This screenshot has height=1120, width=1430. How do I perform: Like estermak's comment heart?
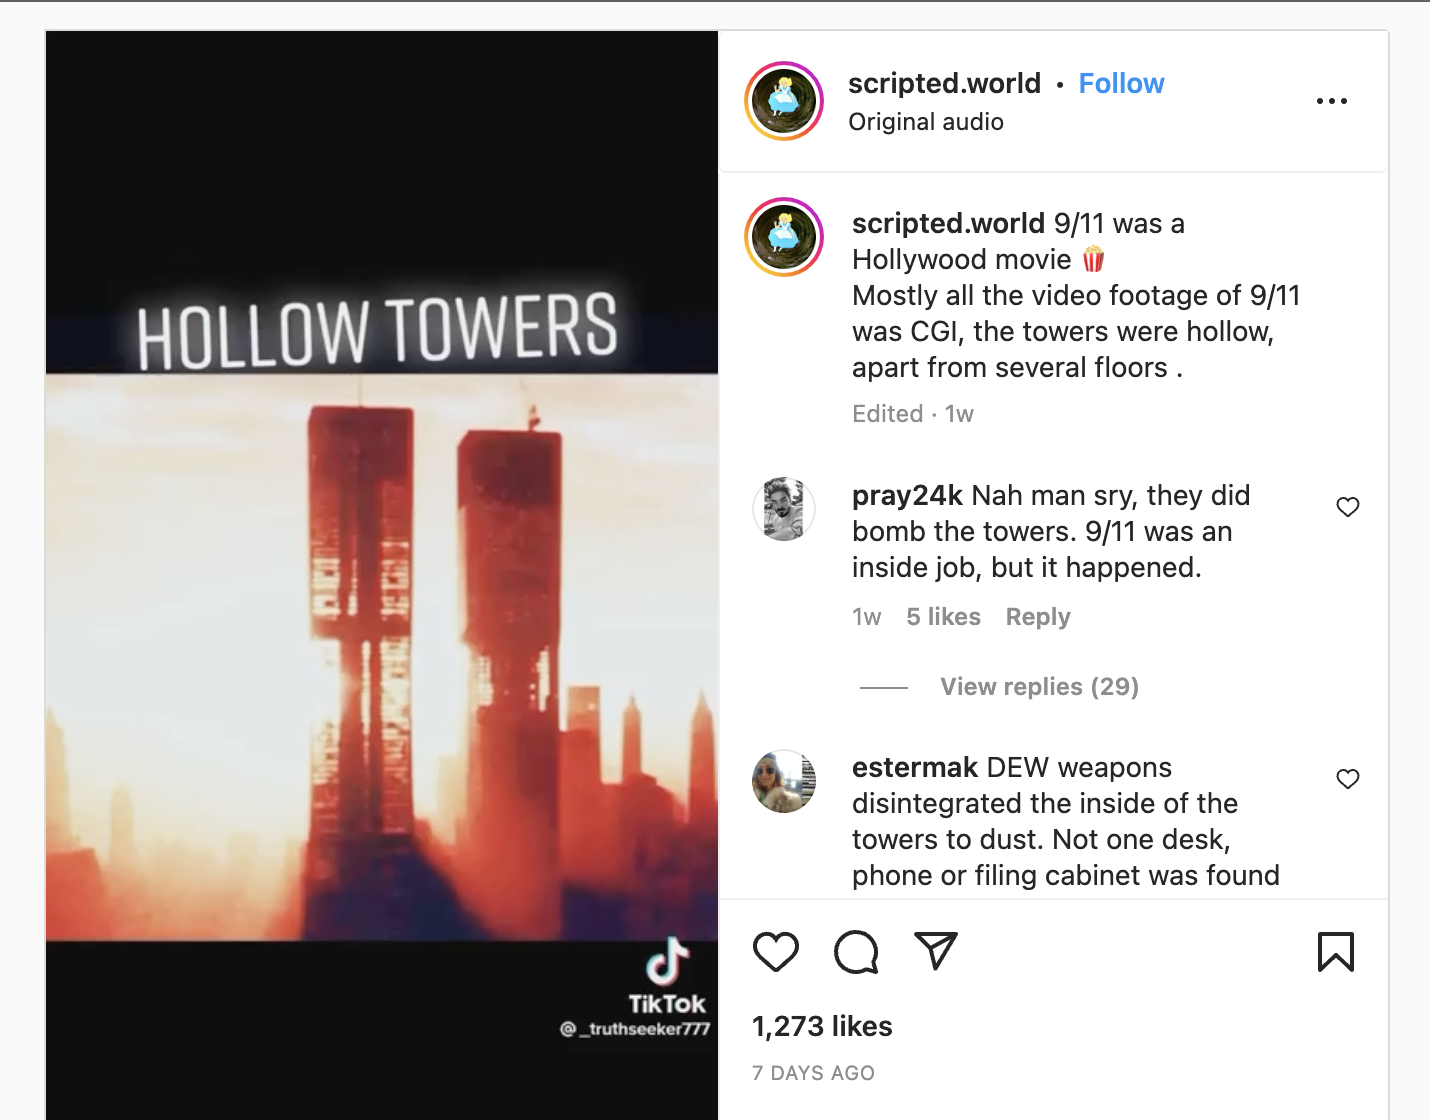pos(1348,779)
